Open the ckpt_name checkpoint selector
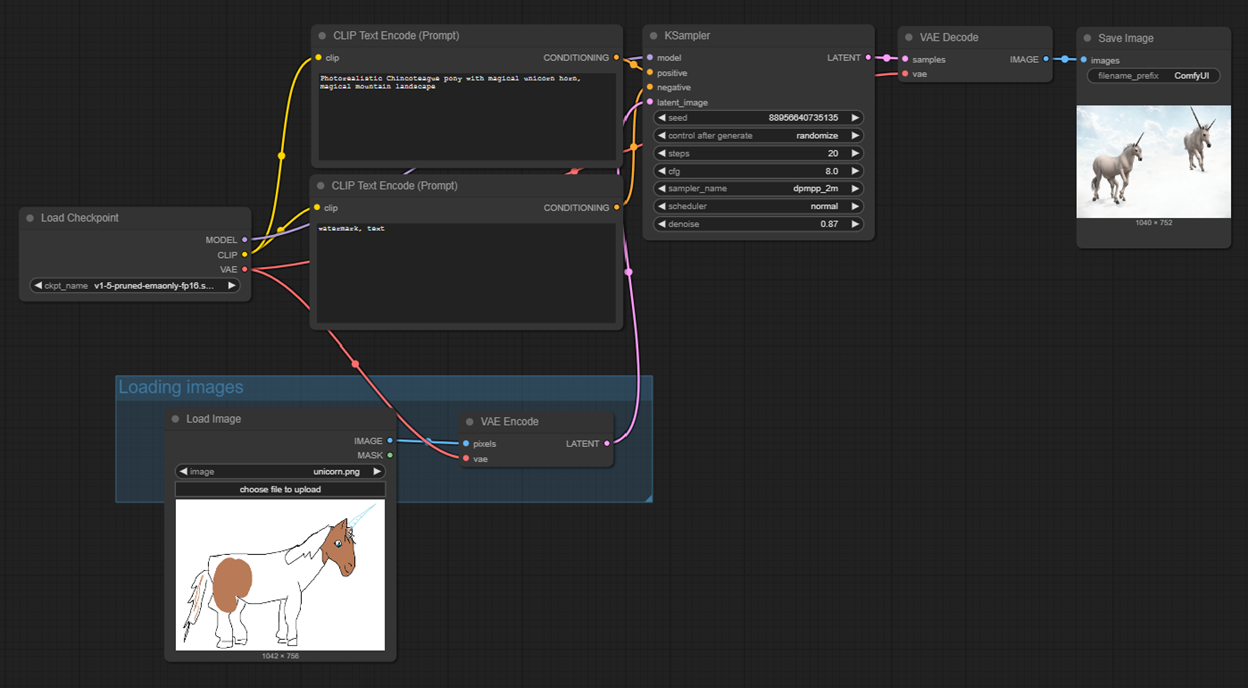 (x=135, y=286)
